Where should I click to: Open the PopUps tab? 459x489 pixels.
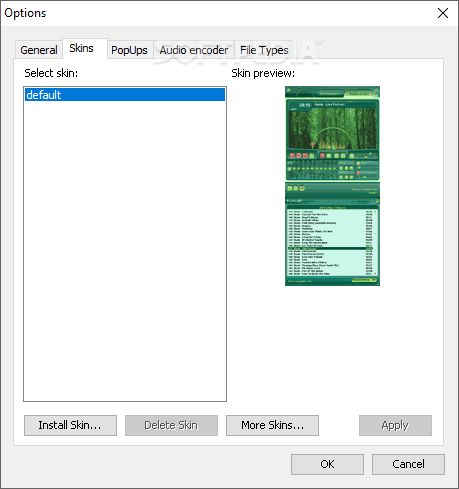(x=129, y=50)
